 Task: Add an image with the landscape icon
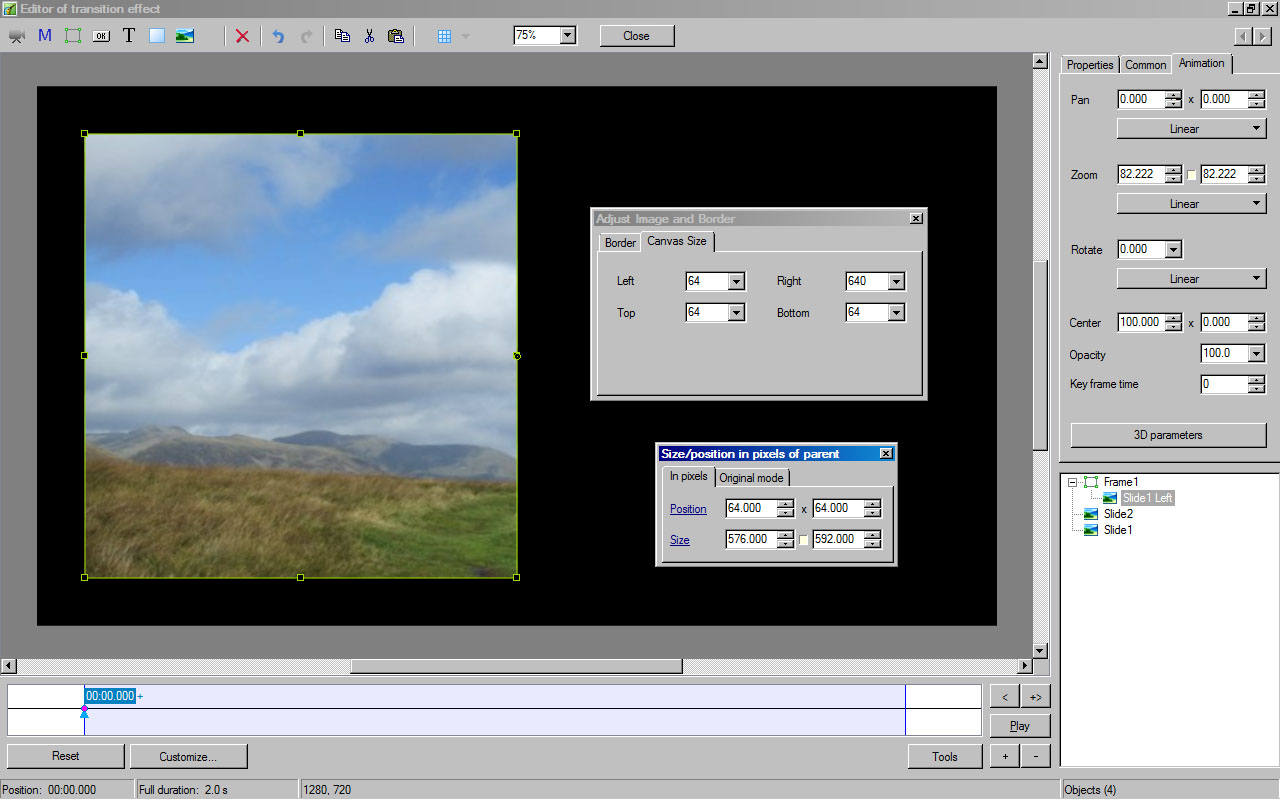(x=185, y=36)
